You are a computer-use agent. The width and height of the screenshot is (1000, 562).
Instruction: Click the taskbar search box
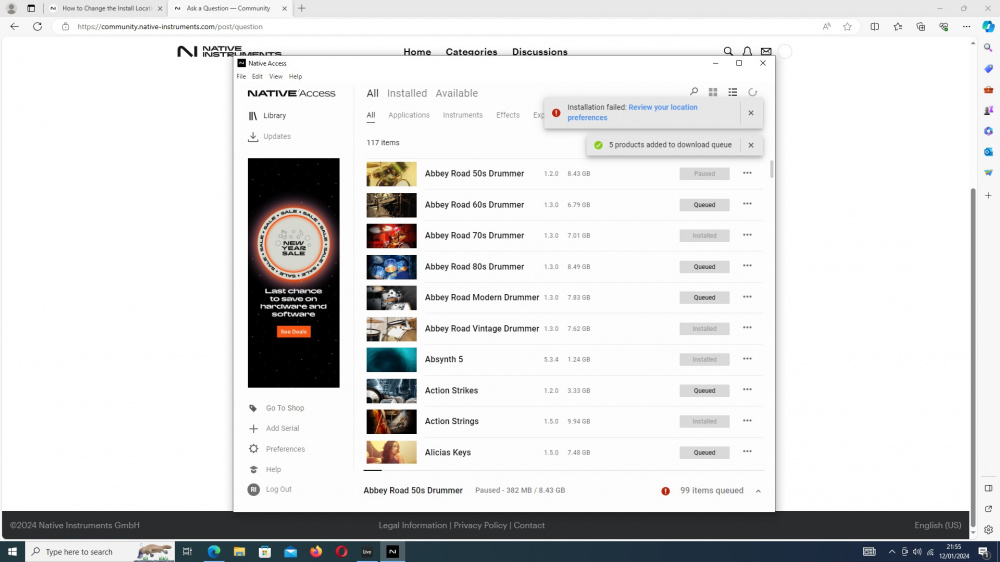coord(101,552)
